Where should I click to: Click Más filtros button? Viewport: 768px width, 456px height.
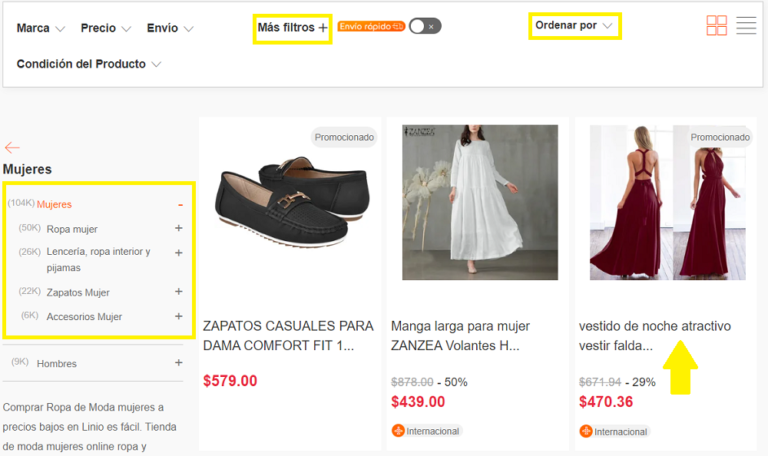point(292,27)
